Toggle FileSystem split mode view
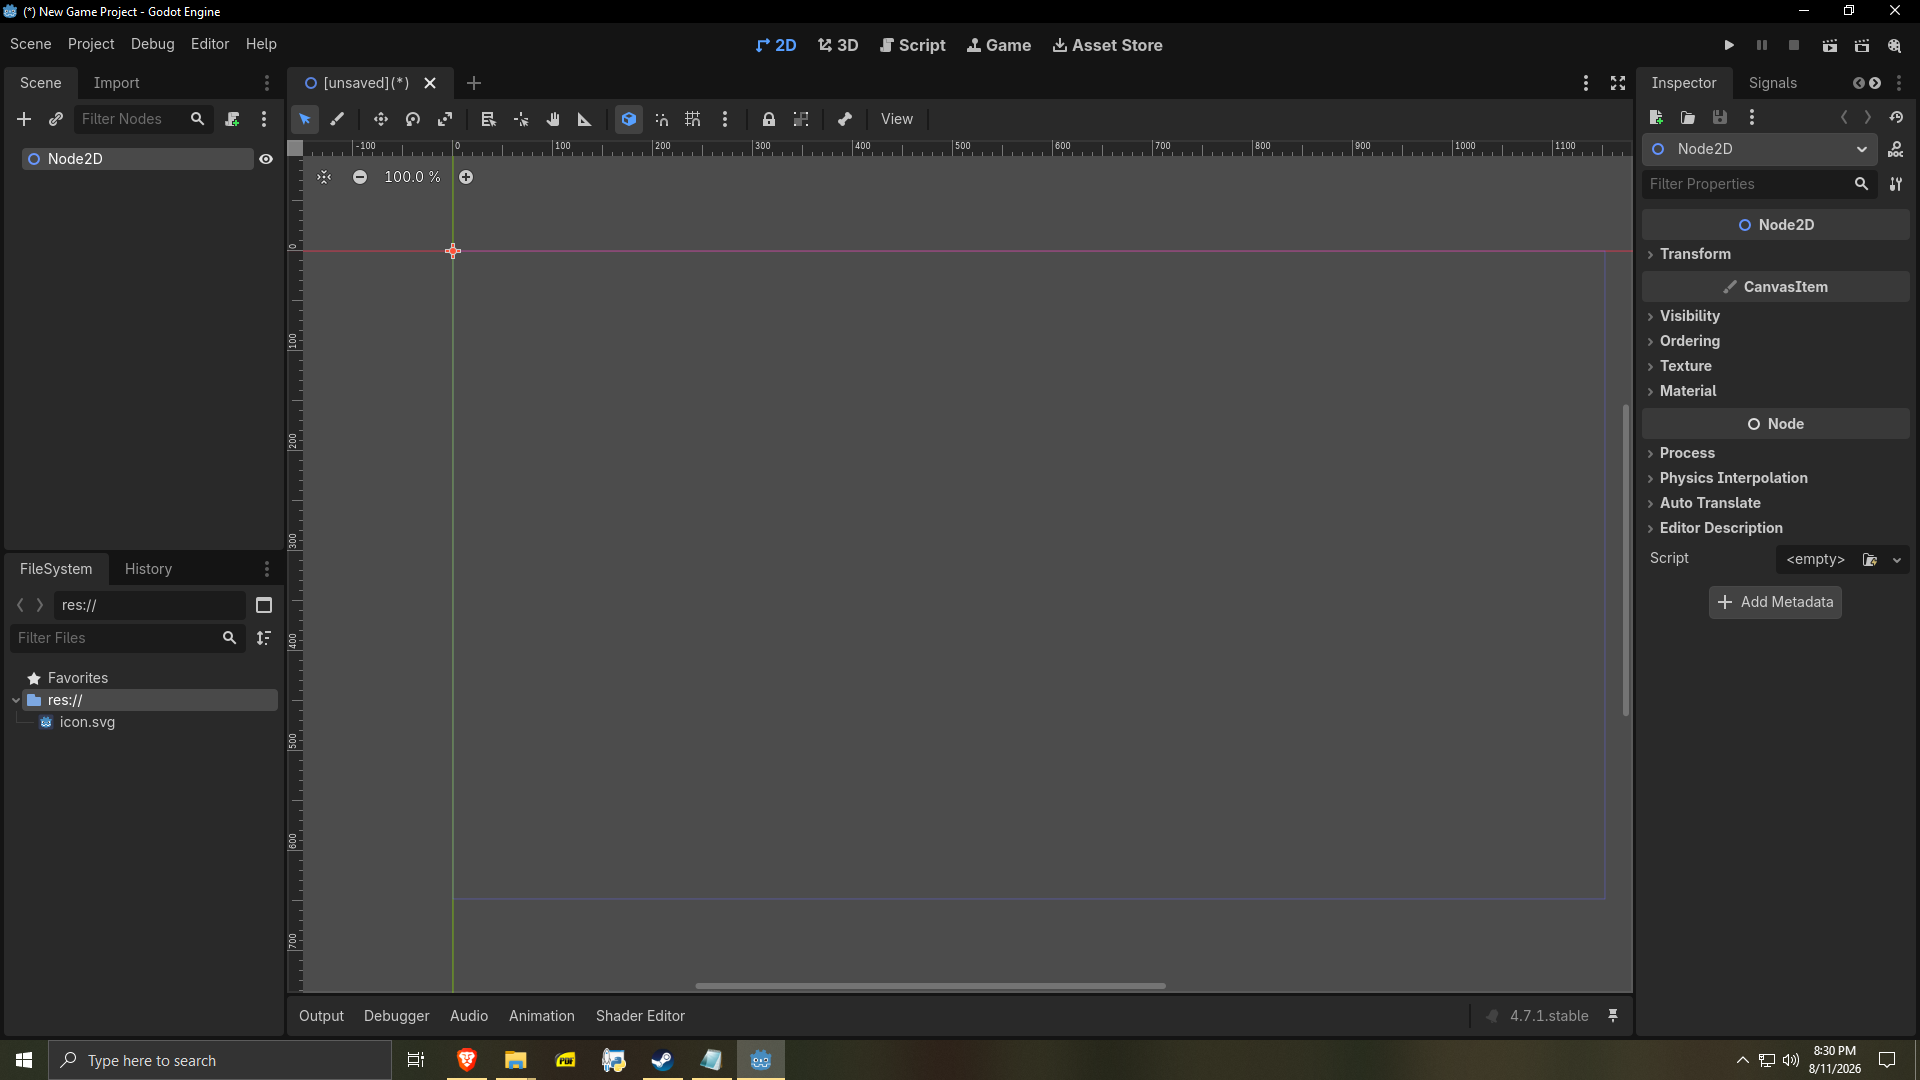This screenshot has width=1920, height=1080. [264, 605]
